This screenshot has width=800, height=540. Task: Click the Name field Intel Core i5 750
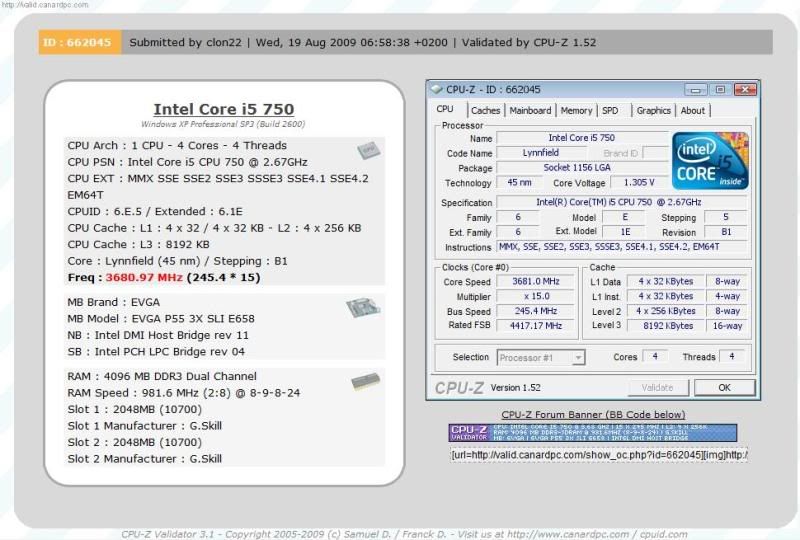click(582, 138)
